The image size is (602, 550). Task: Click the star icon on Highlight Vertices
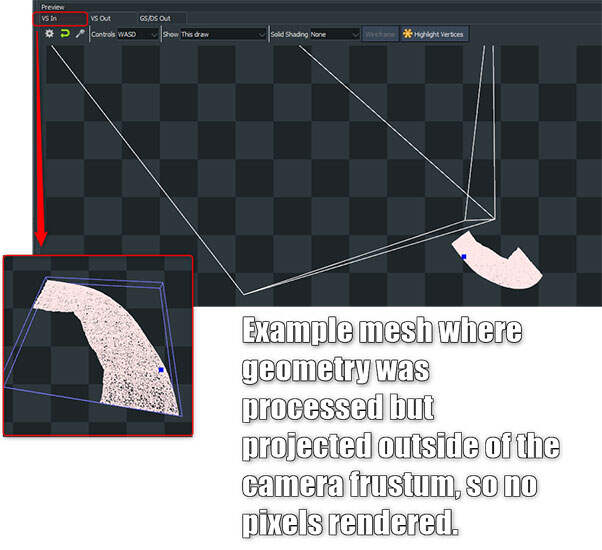point(407,34)
